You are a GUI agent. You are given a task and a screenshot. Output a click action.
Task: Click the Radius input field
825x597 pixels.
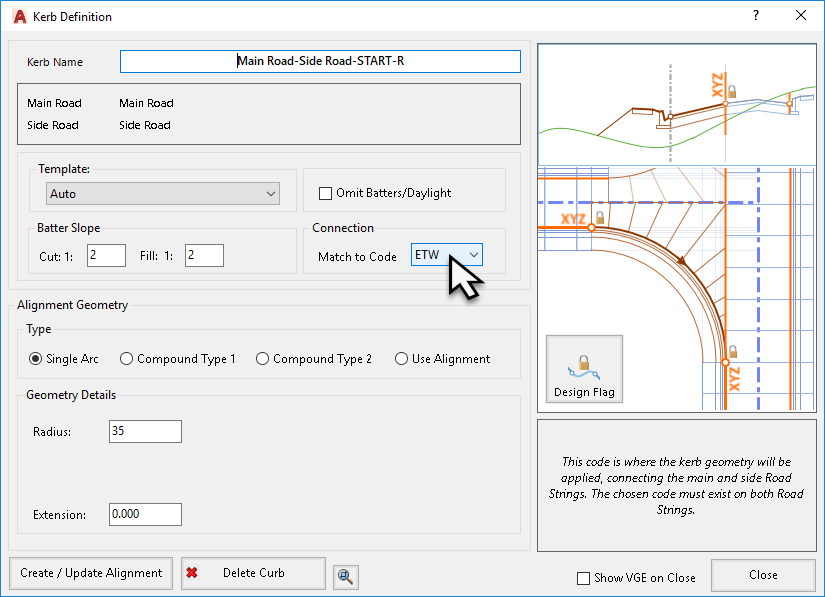tap(145, 431)
